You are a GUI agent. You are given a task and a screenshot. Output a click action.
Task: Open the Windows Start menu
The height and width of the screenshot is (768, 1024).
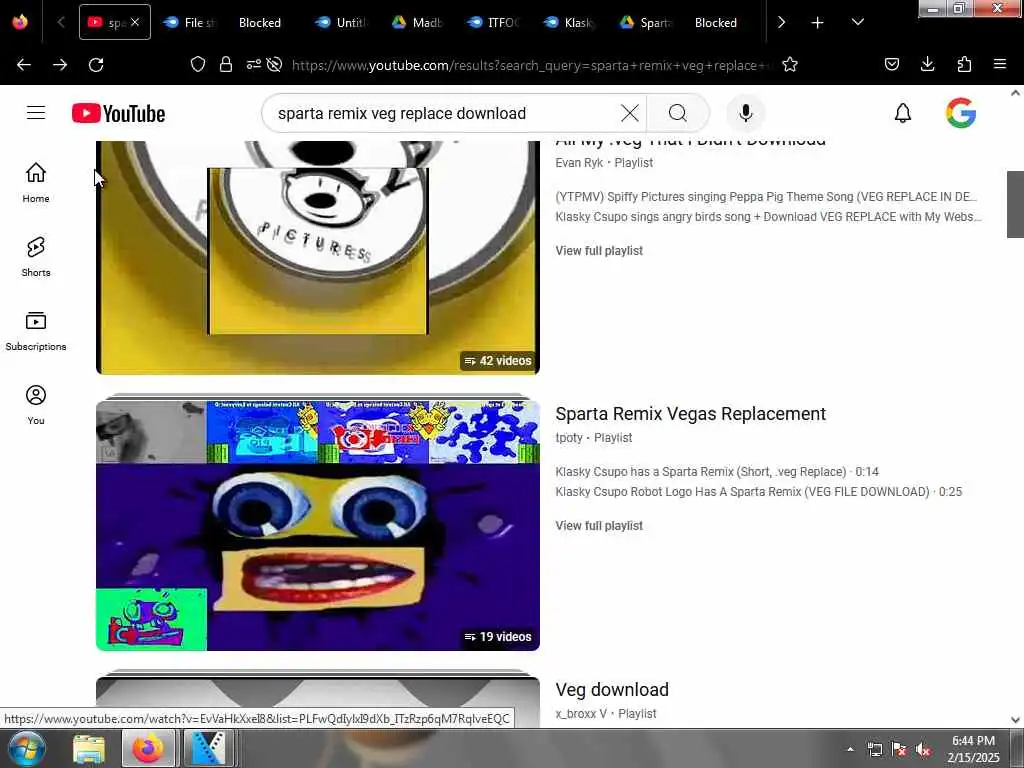click(26, 748)
